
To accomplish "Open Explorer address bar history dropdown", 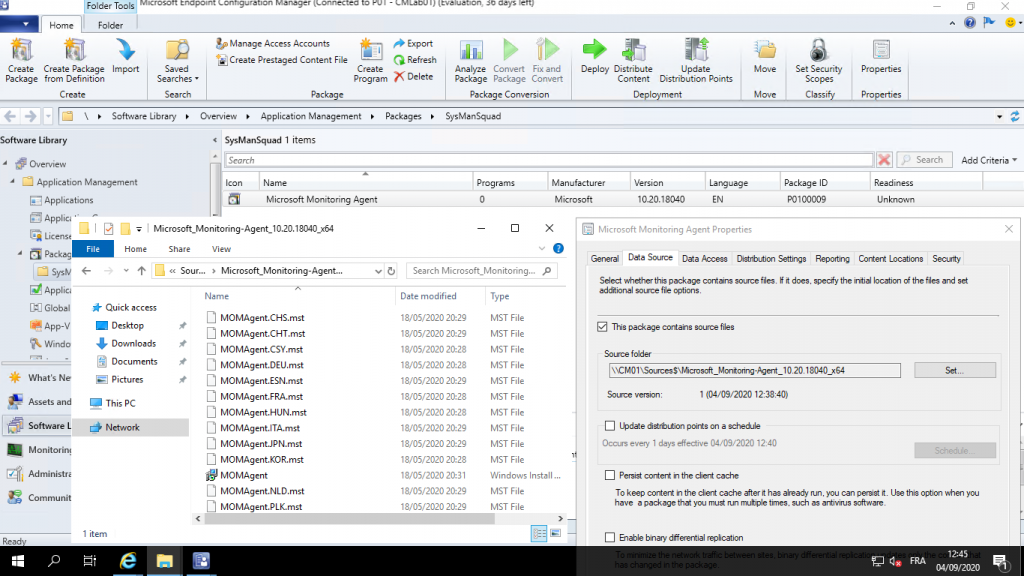I will (x=377, y=271).
